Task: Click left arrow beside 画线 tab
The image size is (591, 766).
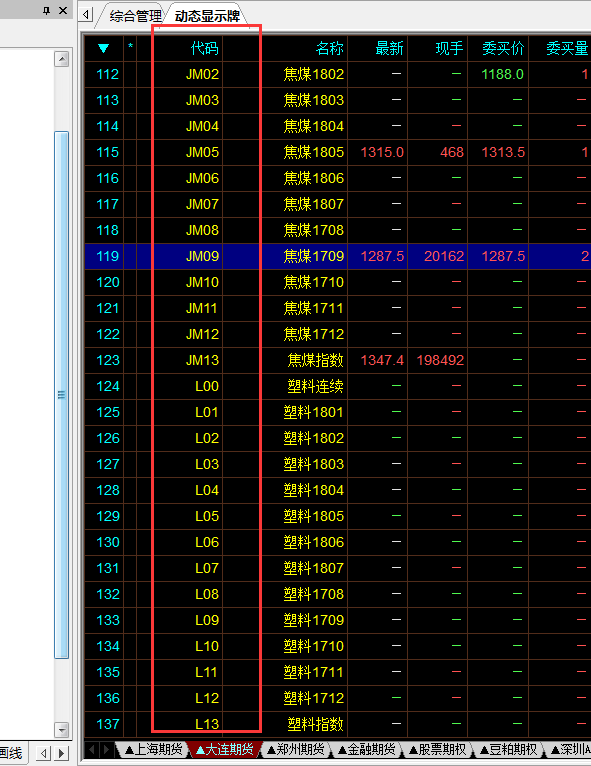Action: tap(44, 753)
